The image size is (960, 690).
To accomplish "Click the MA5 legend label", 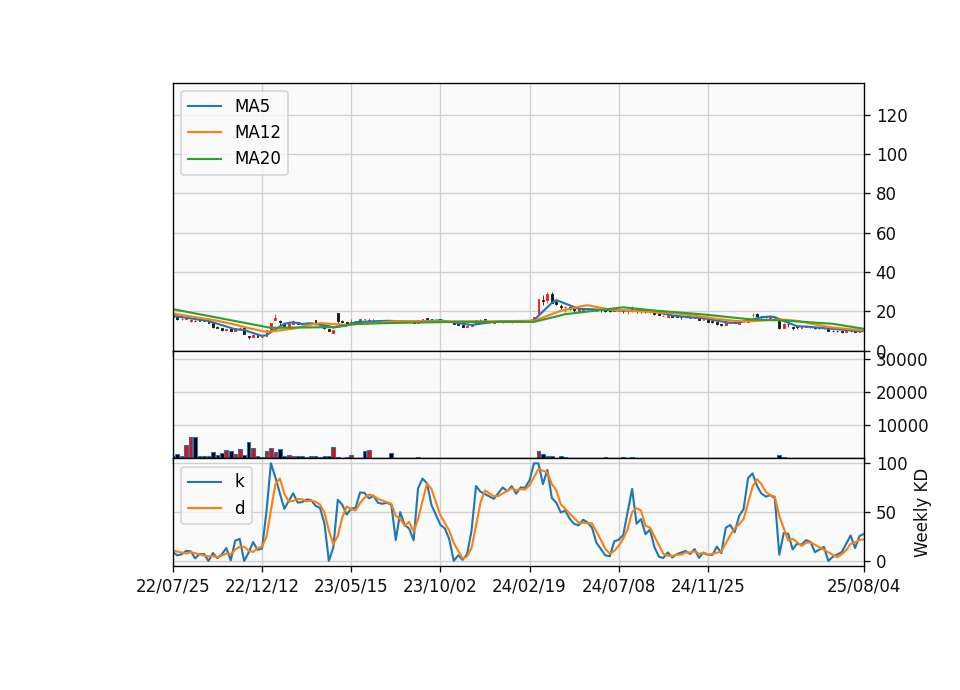I will tap(252, 106).
